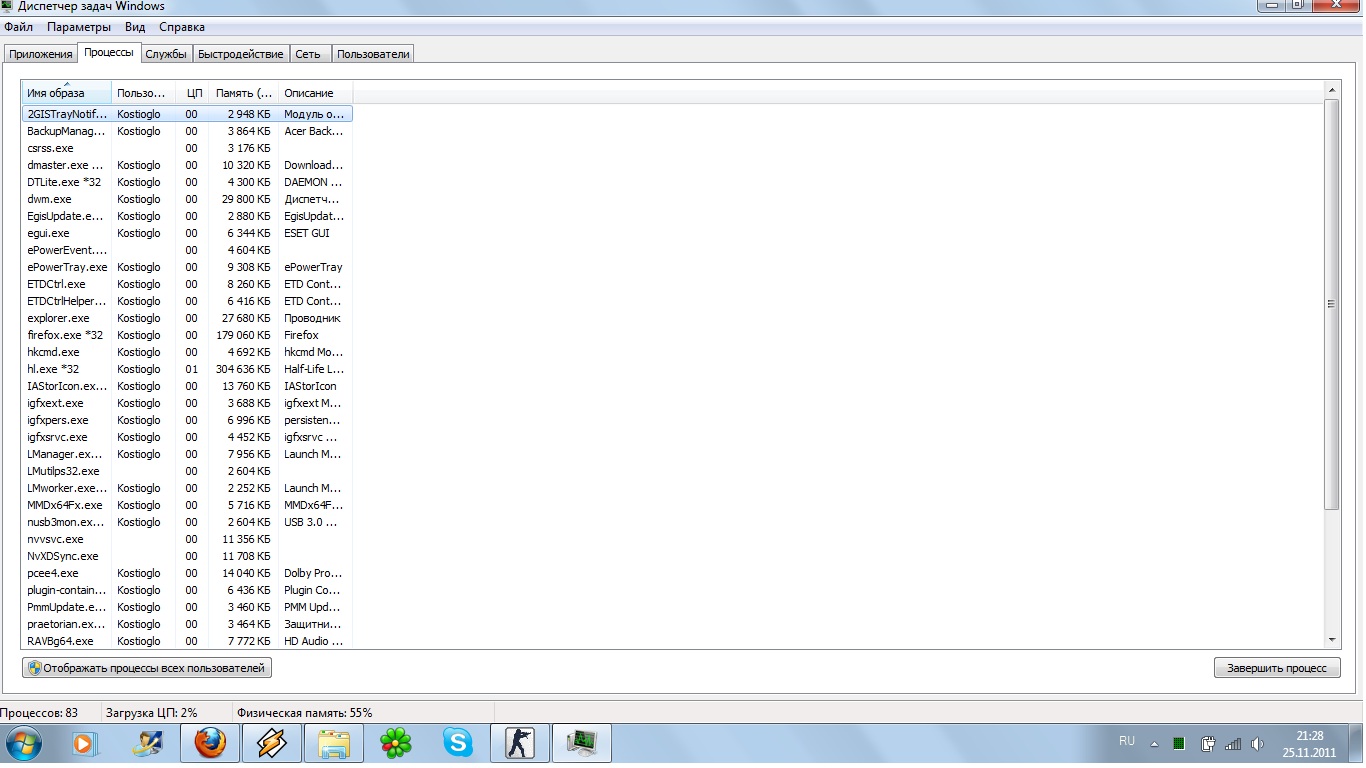Open the Параметры menu

click(x=79, y=27)
